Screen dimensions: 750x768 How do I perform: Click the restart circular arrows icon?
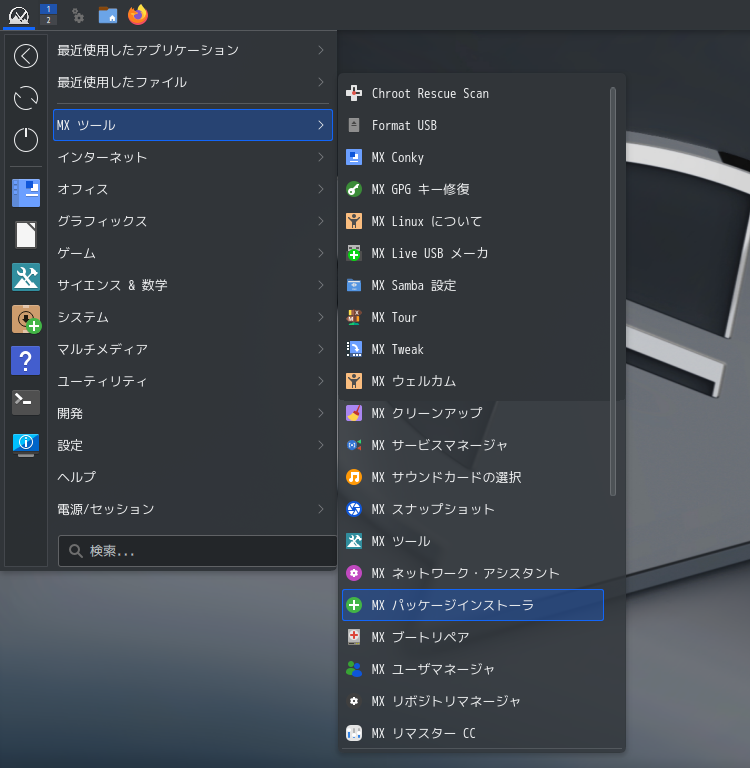(x=26, y=98)
